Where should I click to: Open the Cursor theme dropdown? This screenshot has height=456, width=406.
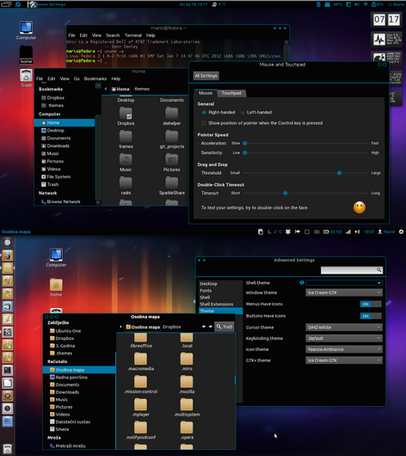pos(344,327)
